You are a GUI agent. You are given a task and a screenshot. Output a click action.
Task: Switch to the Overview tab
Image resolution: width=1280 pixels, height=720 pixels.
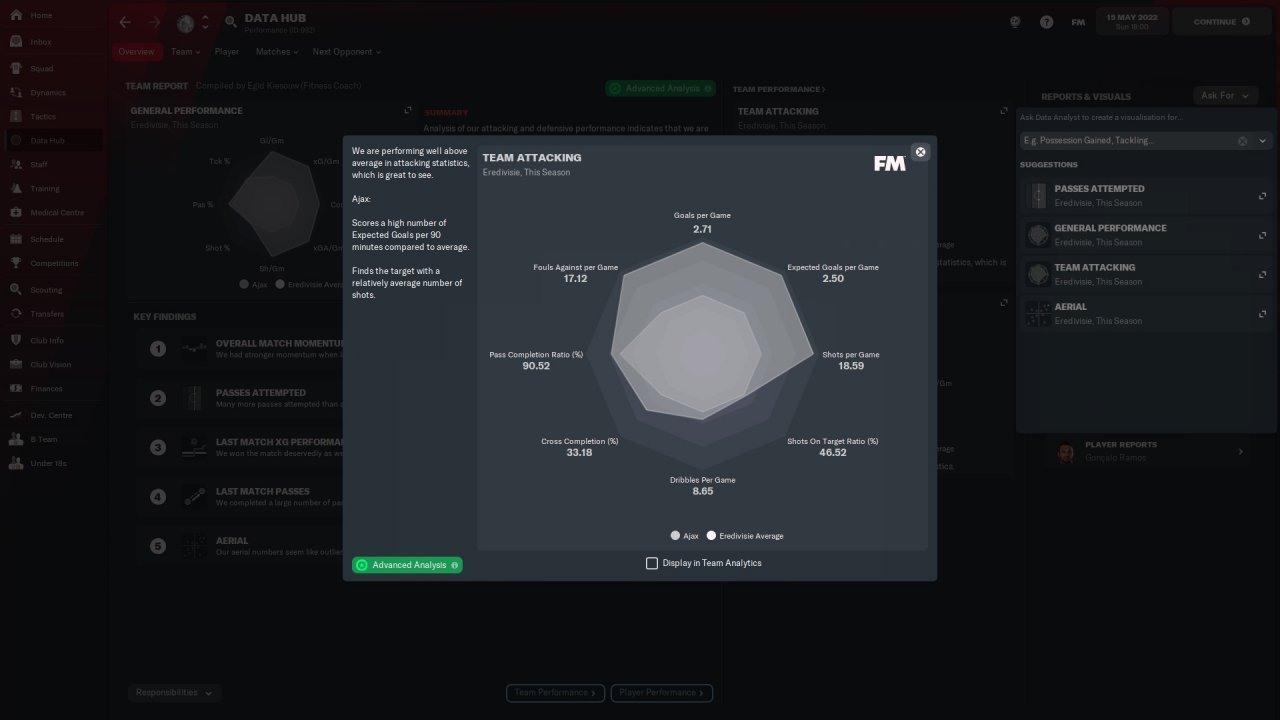(x=136, y=52)
